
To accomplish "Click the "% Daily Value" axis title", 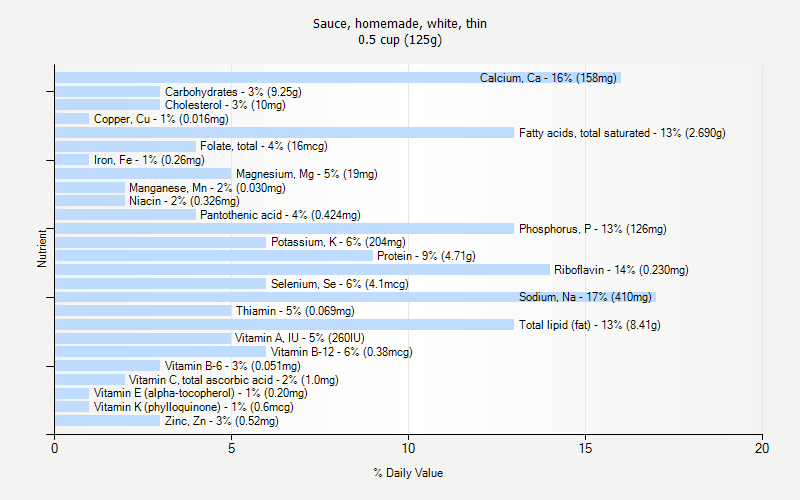I will [x=408, y=473].
